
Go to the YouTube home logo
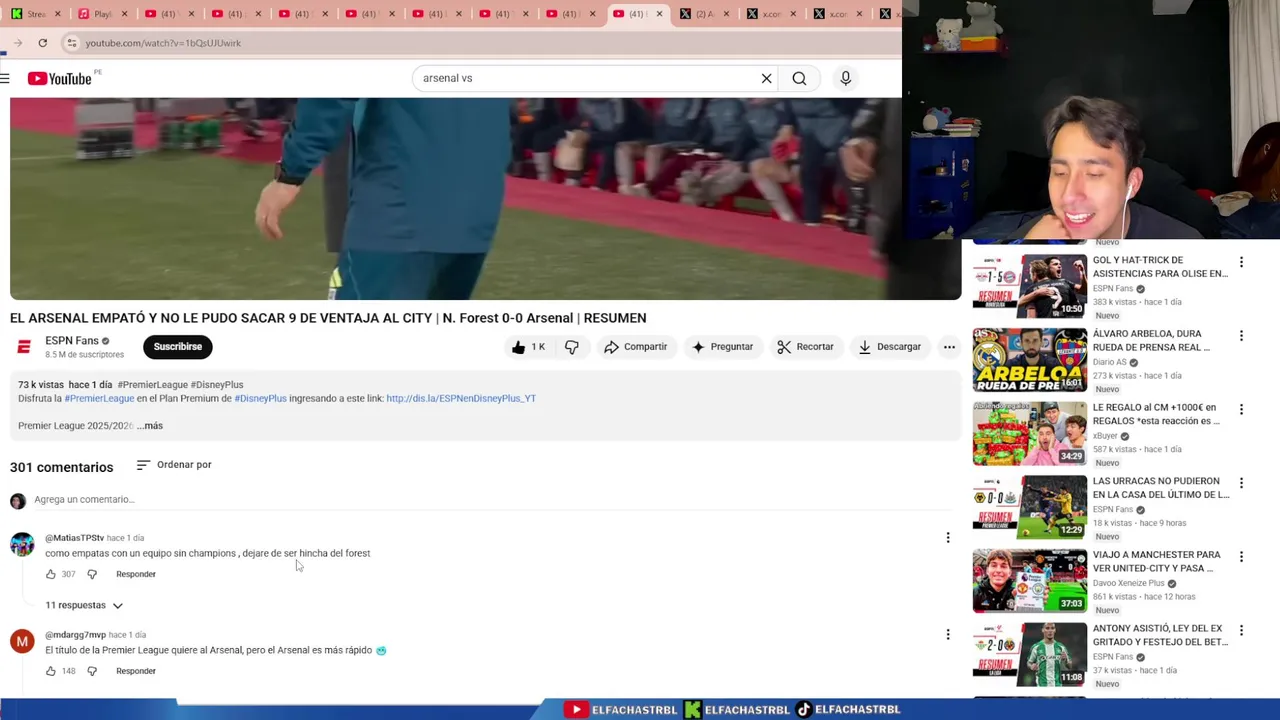click(60, 78)
